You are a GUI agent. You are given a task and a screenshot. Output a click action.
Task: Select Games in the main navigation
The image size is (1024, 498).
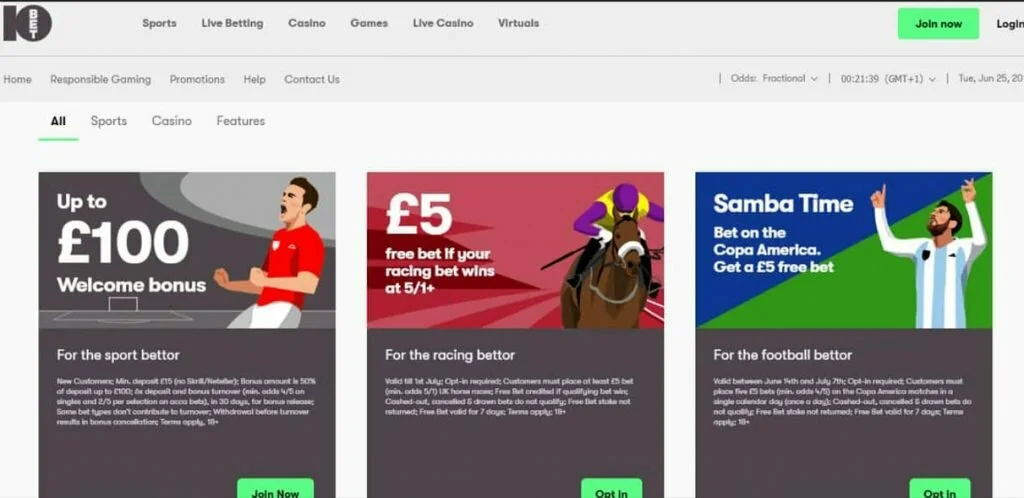coord(369,23)
